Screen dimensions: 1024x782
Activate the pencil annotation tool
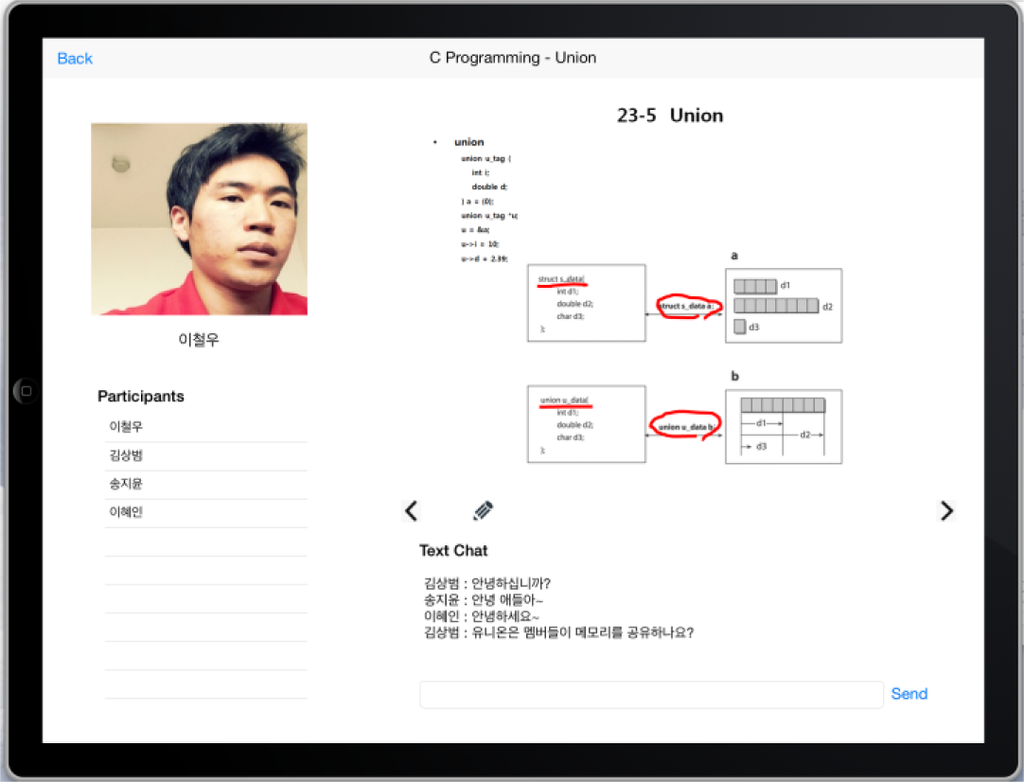coord(483,511)
